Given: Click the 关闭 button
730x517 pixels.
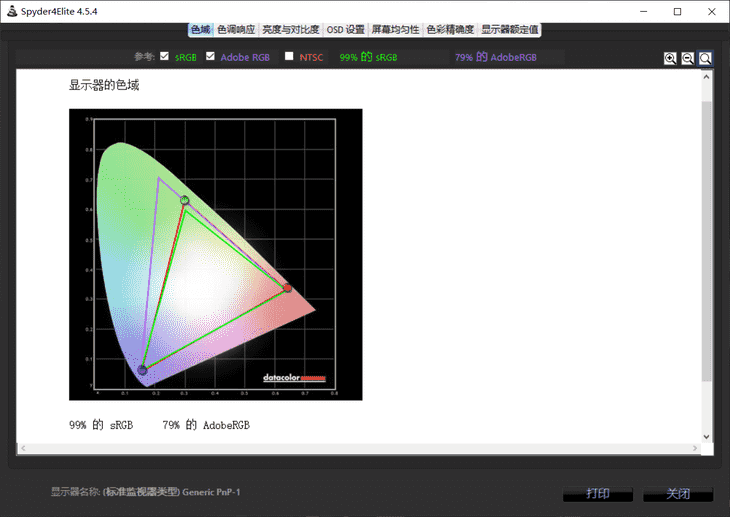Looking at the screenshot, I should tap(678, 494).
